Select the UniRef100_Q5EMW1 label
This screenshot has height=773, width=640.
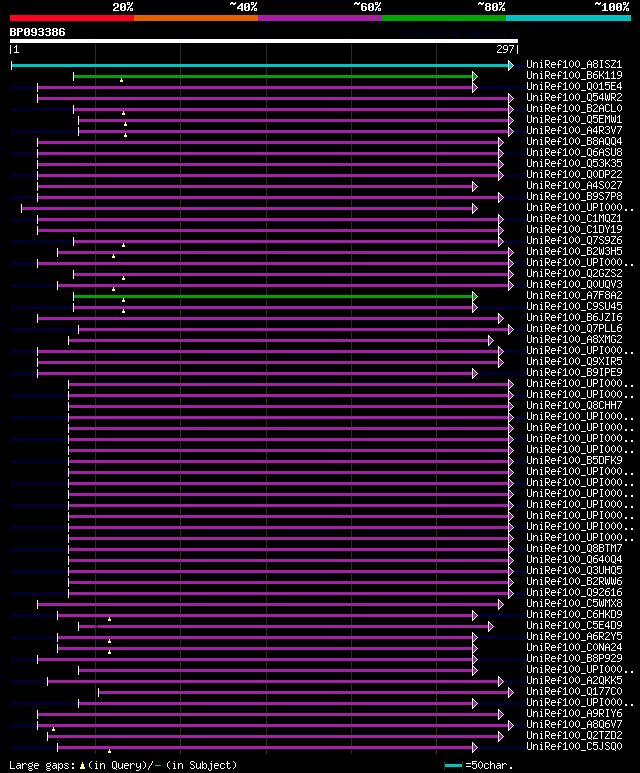tap(574, 119)
